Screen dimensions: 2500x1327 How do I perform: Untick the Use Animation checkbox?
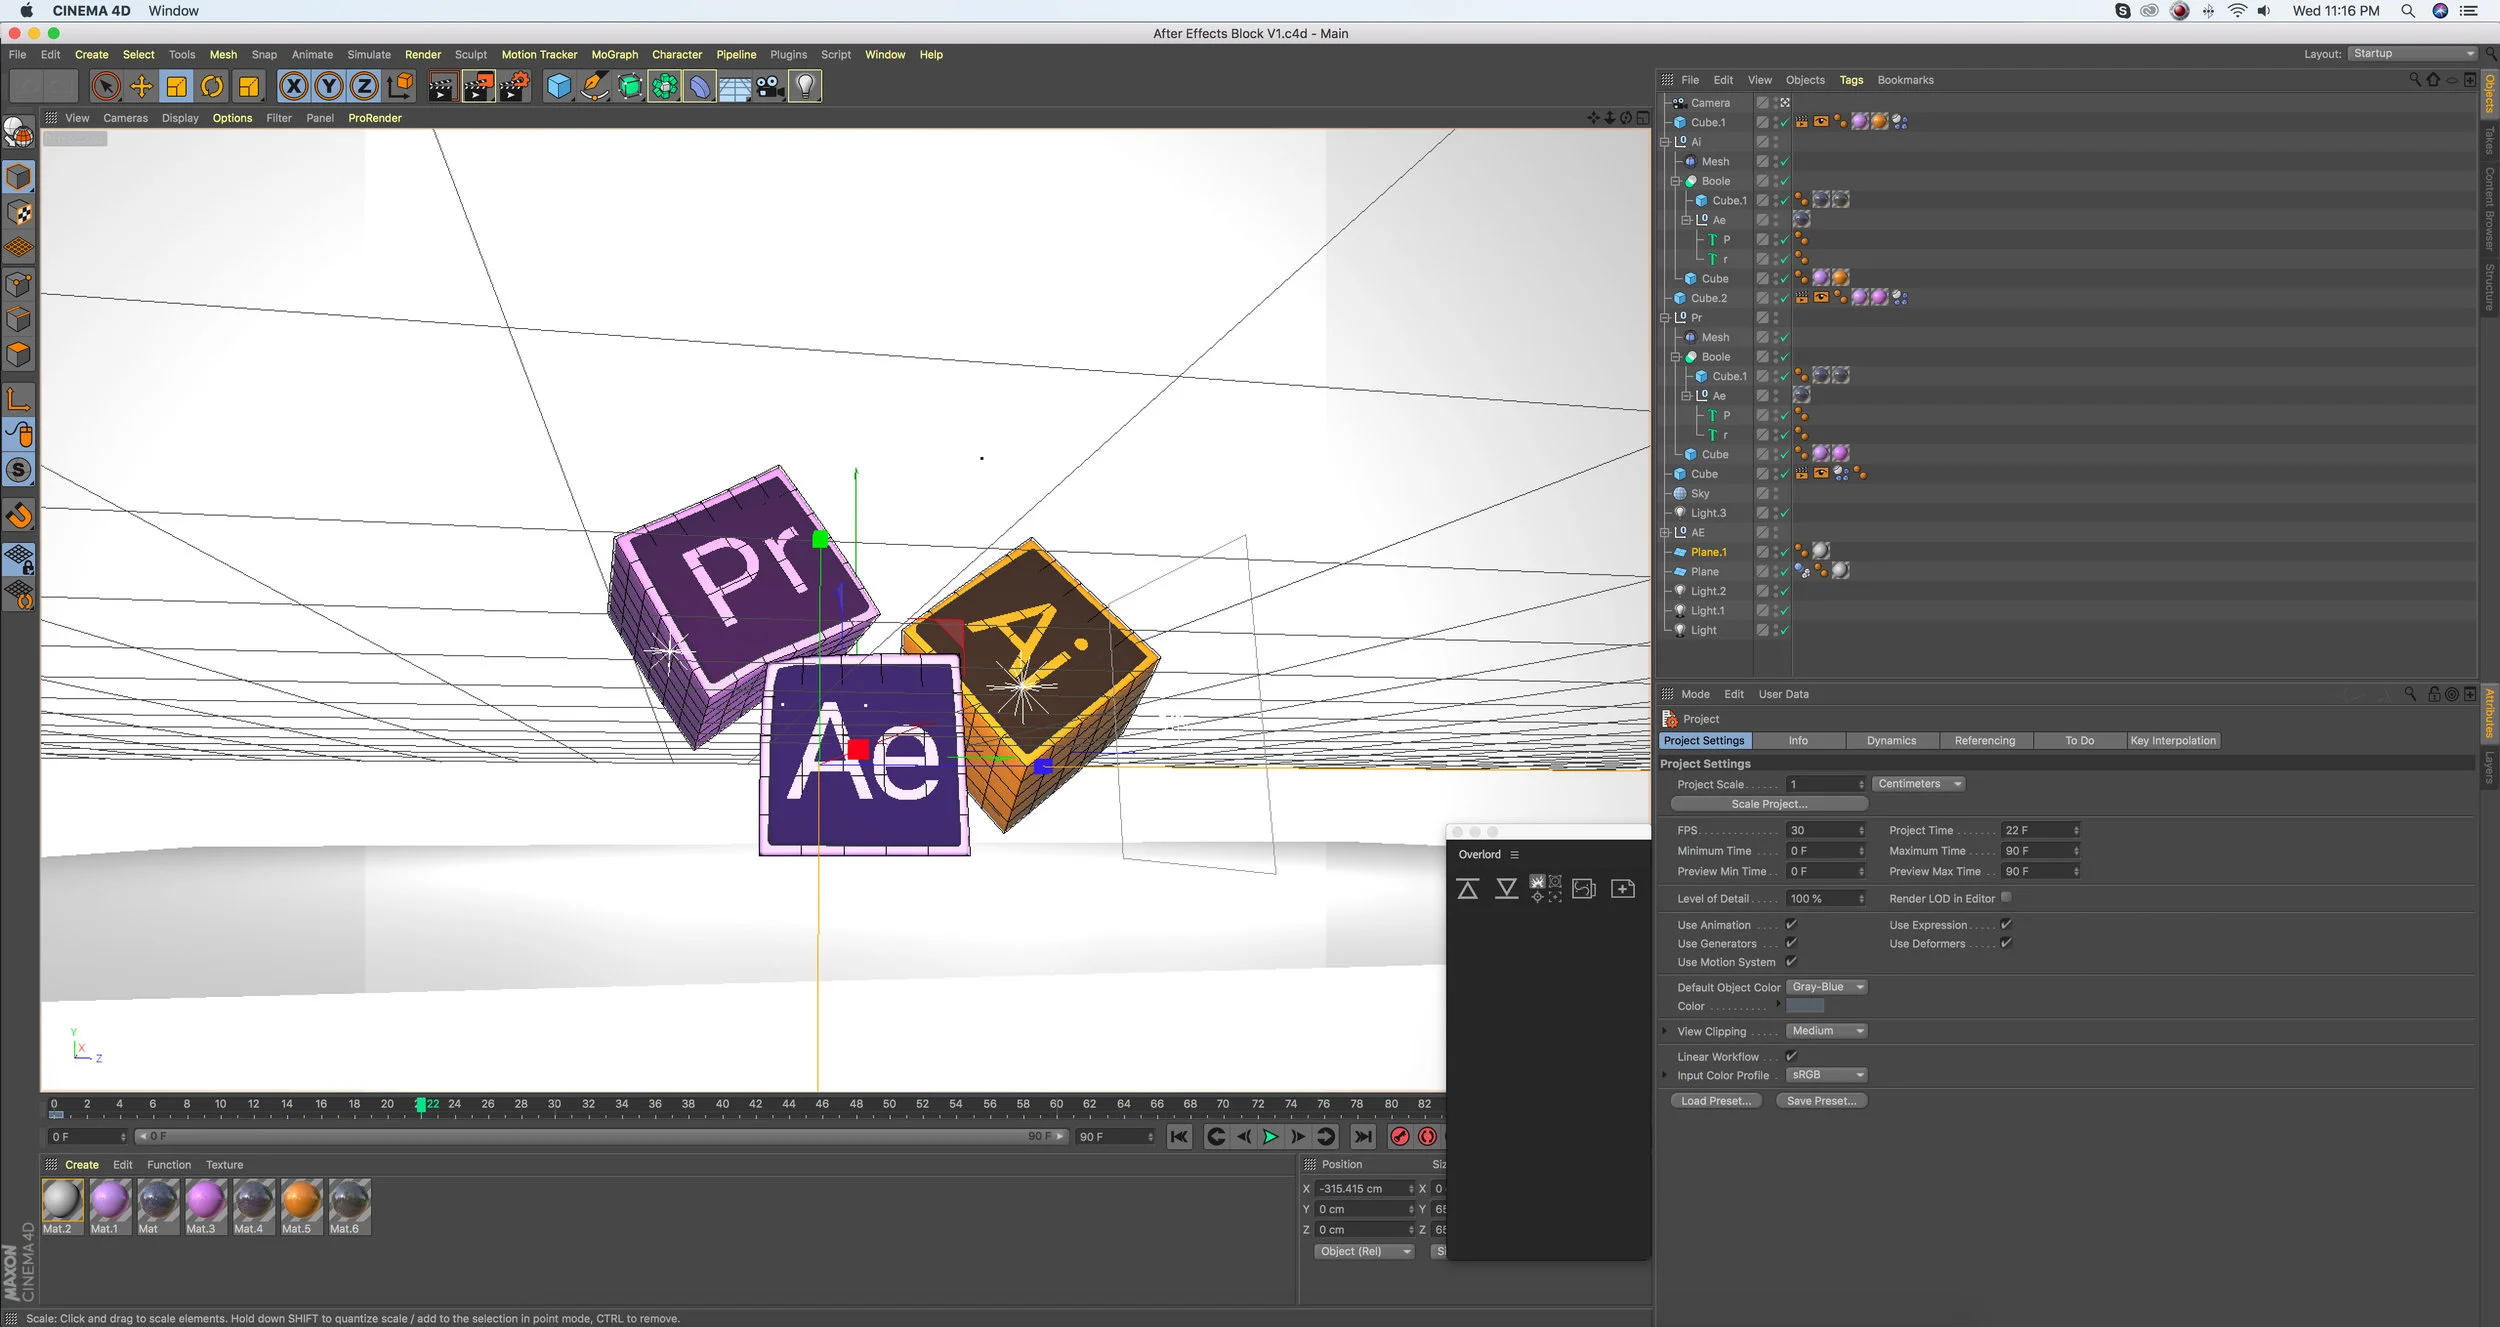click(x=1791, y=925)
